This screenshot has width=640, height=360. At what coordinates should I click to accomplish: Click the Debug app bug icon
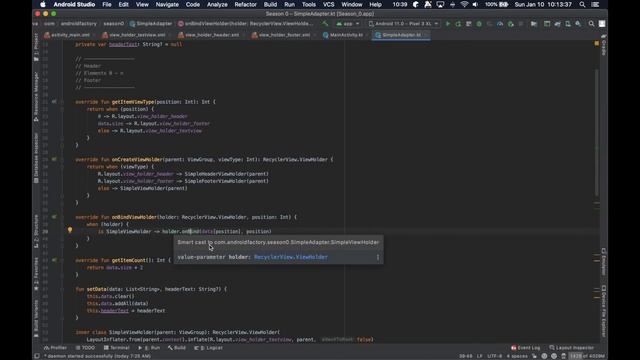click(479, 24)
